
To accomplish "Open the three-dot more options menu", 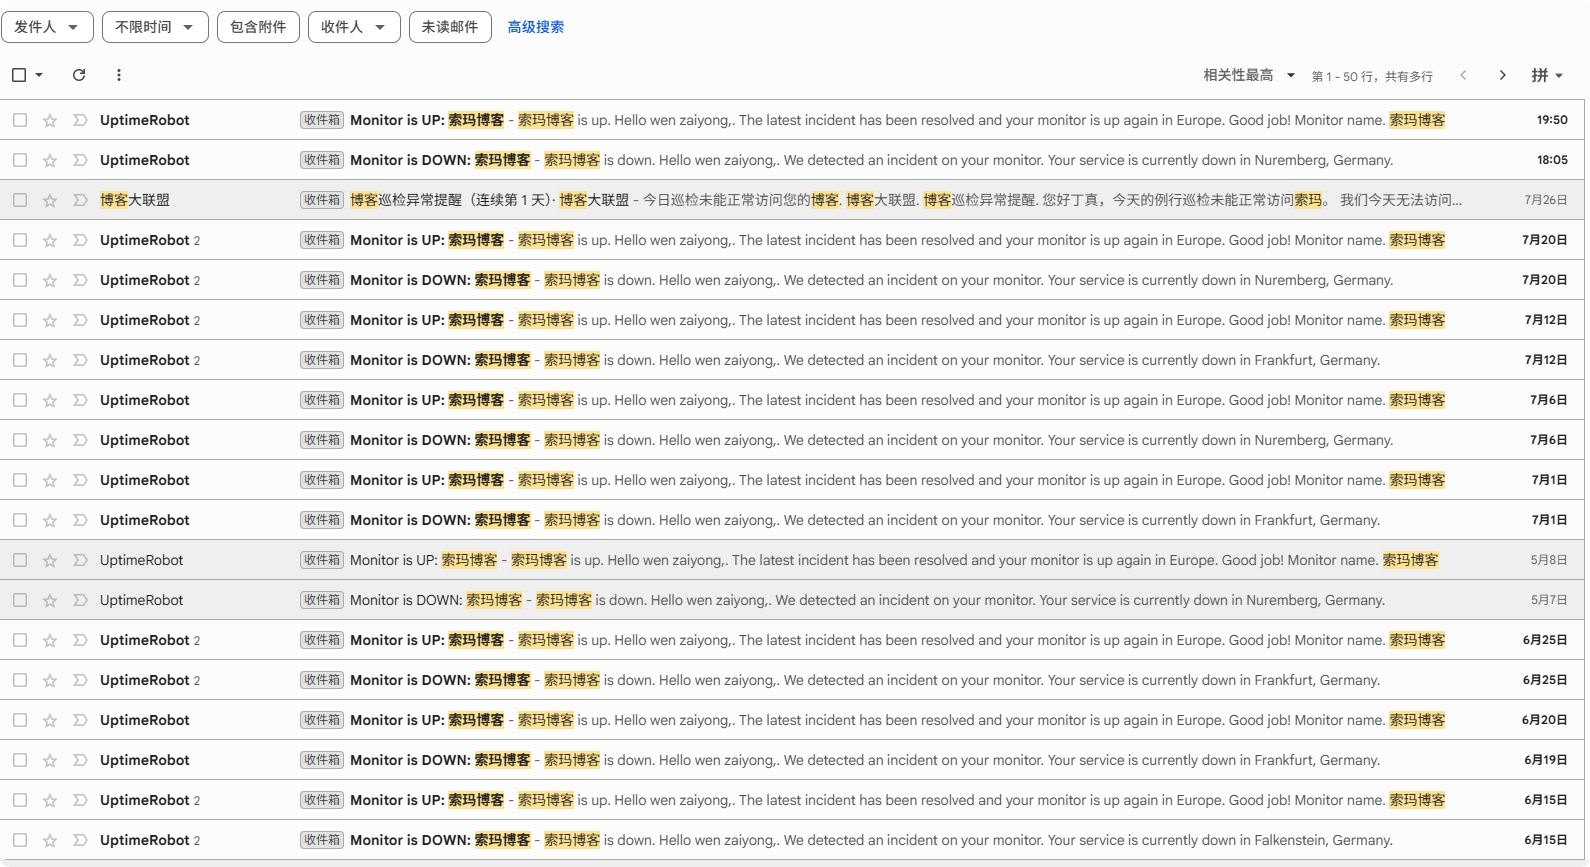I will [x=119, y=75].
